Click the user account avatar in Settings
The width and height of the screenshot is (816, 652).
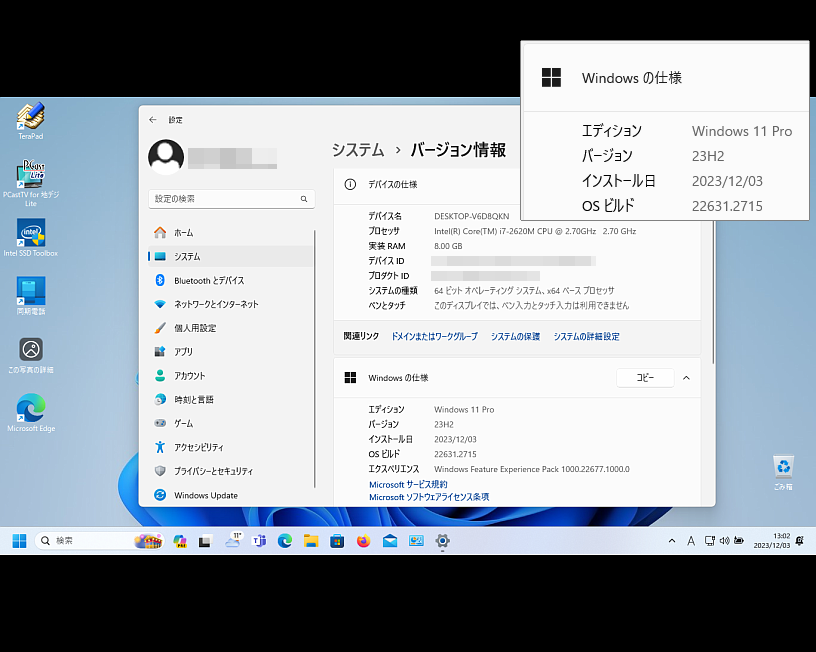166,157
